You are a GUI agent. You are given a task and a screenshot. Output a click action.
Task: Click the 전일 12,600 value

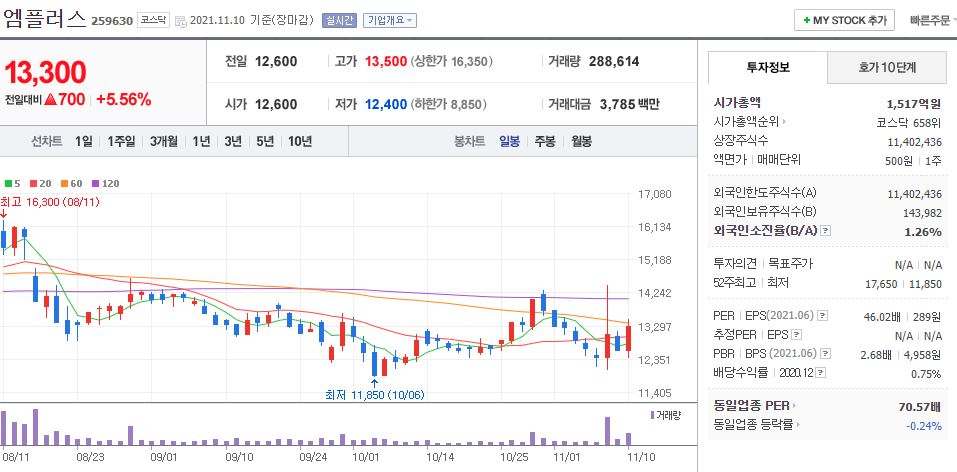tap(276, 62)
